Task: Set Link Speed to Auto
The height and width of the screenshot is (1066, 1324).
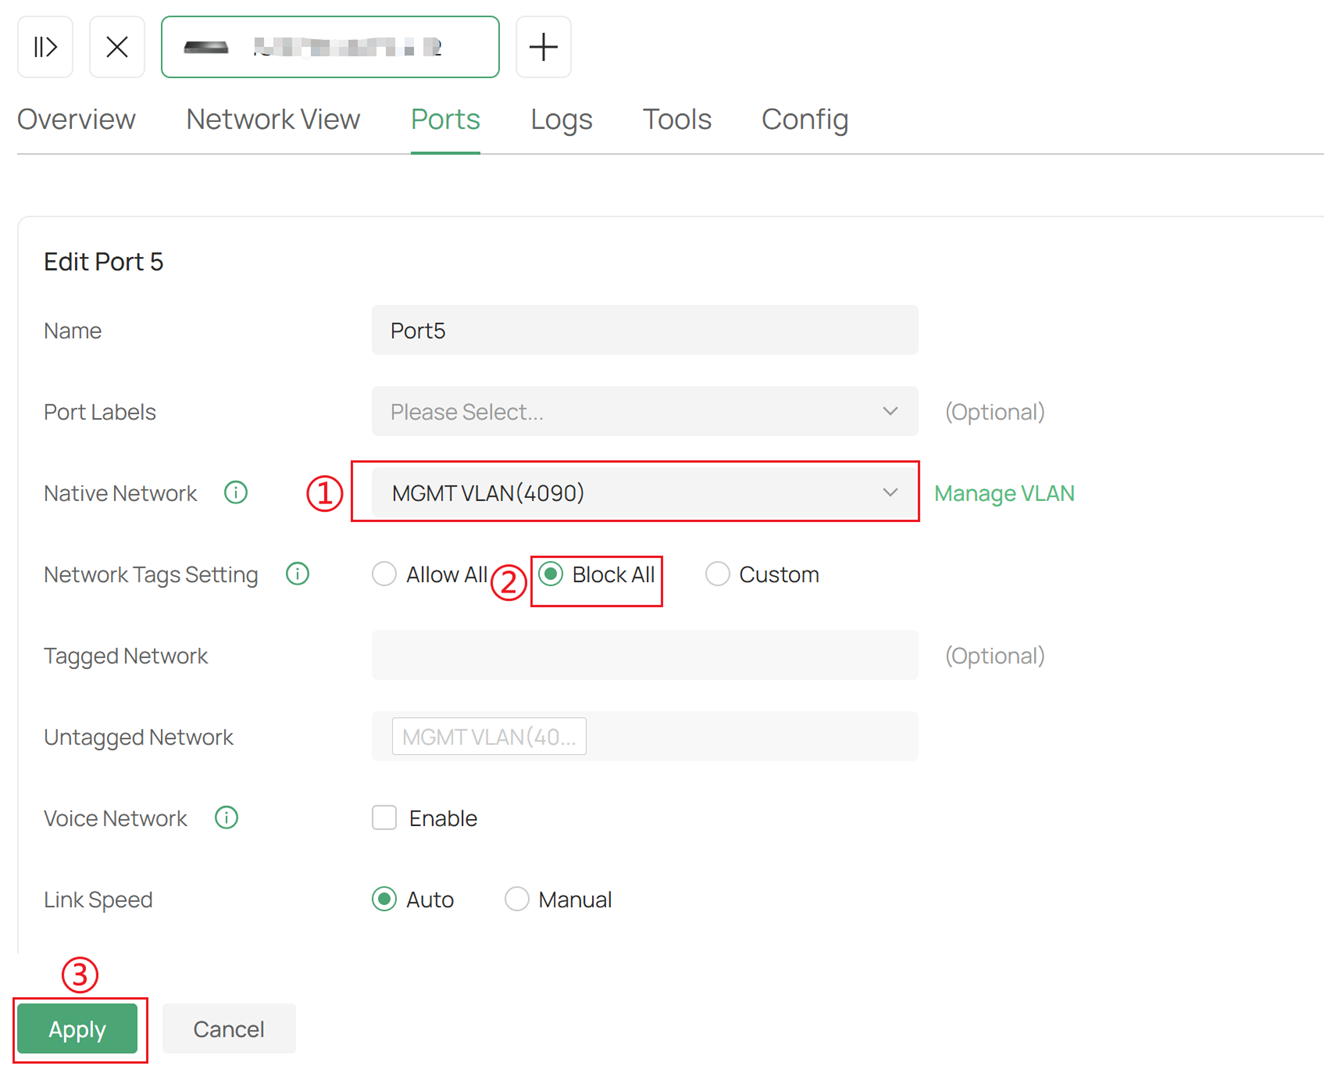Action: (x=384, y=899)
